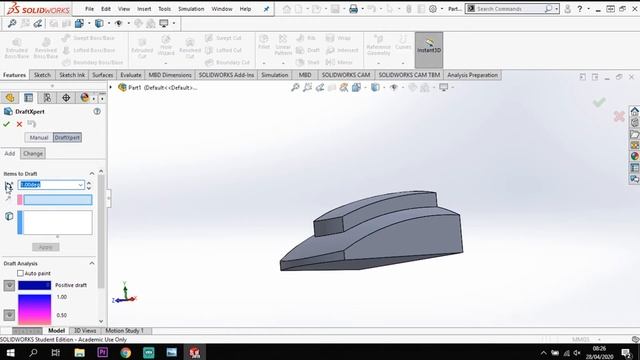Open File Explorer from taskbar
This screenshot has height=360, width=640.
[x=79, y=352]
